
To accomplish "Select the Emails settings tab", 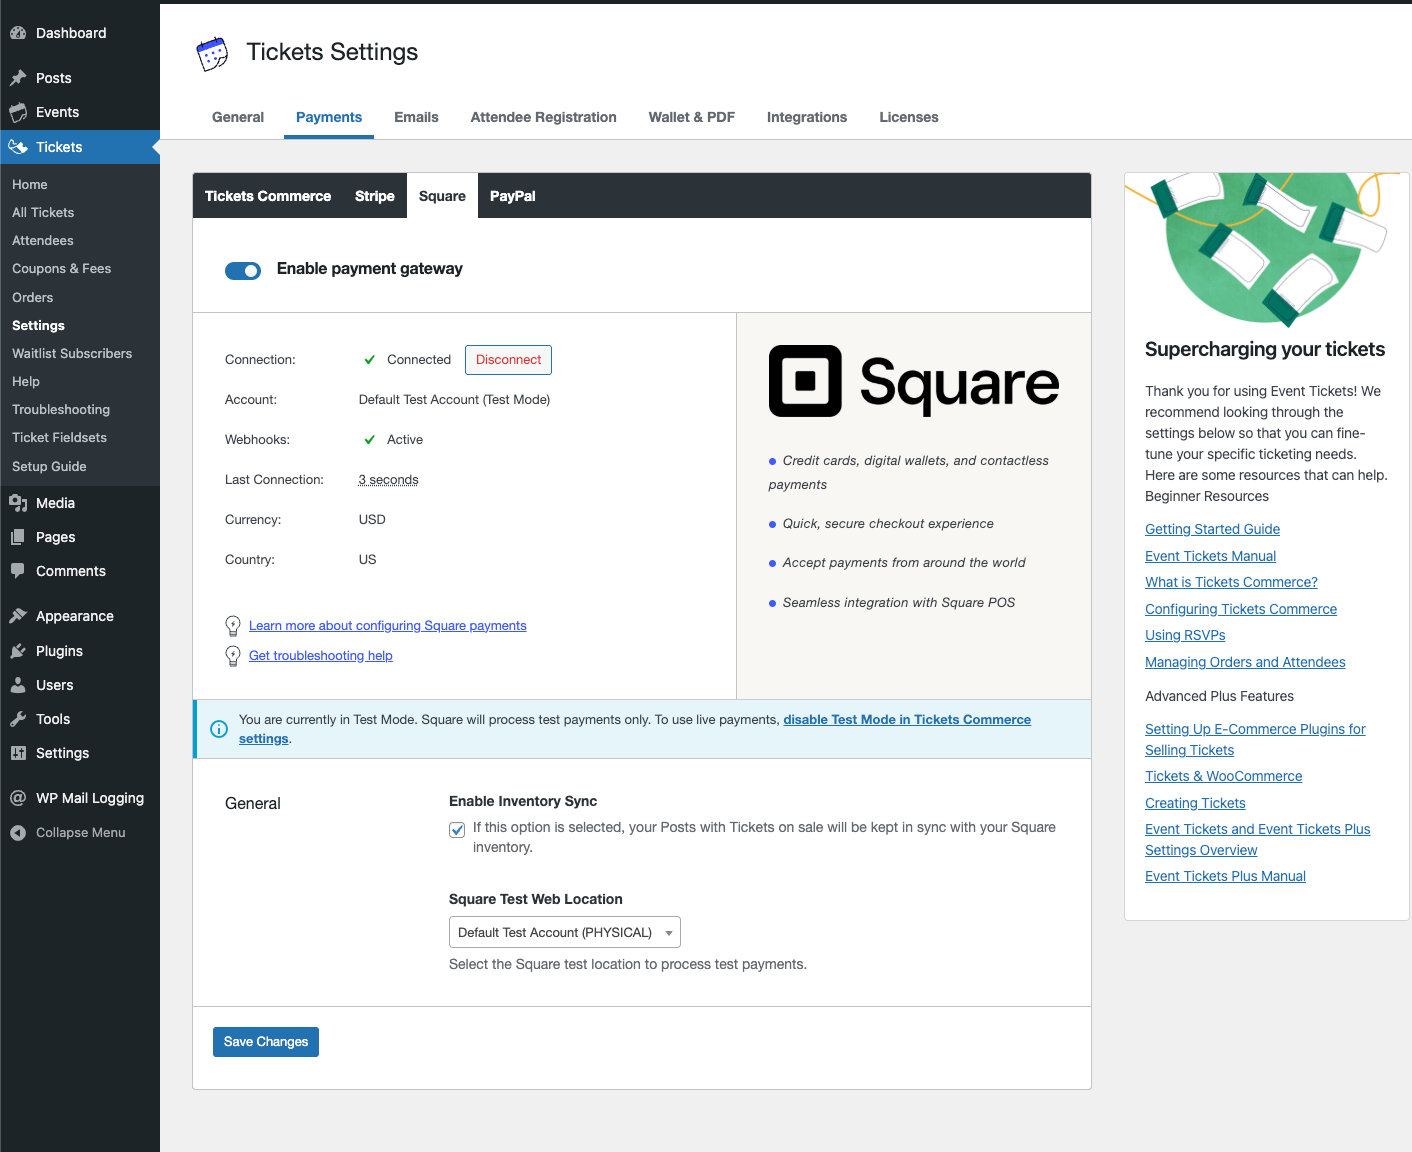I will pyautogui.click(x=416, y=117).
